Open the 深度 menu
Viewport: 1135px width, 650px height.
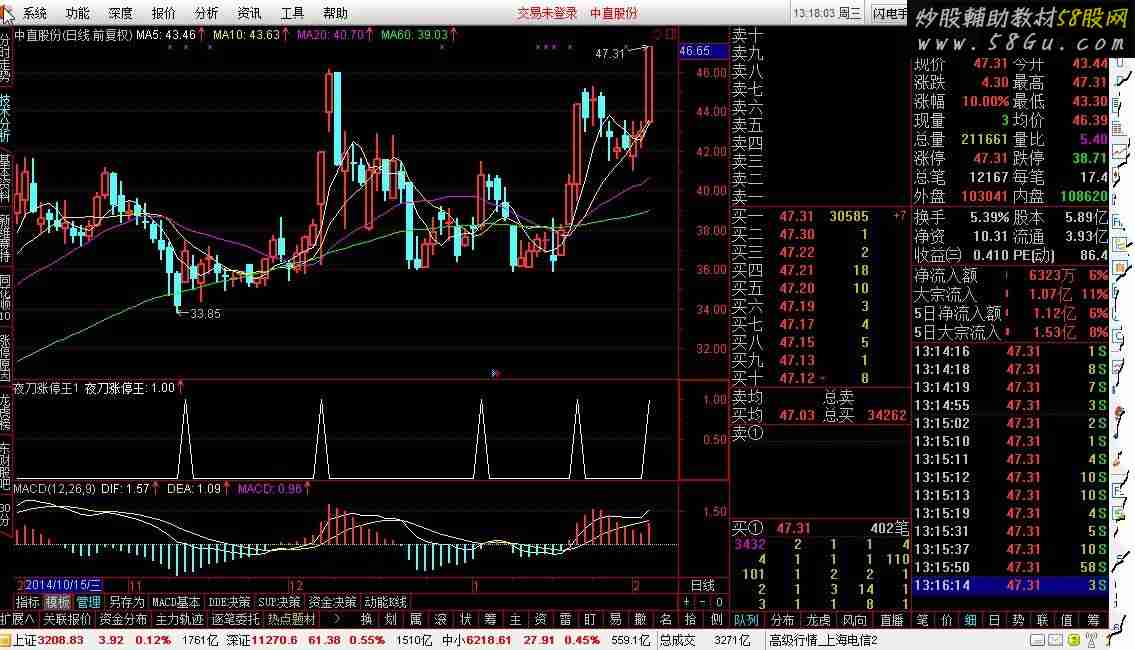tap(120, 13)
